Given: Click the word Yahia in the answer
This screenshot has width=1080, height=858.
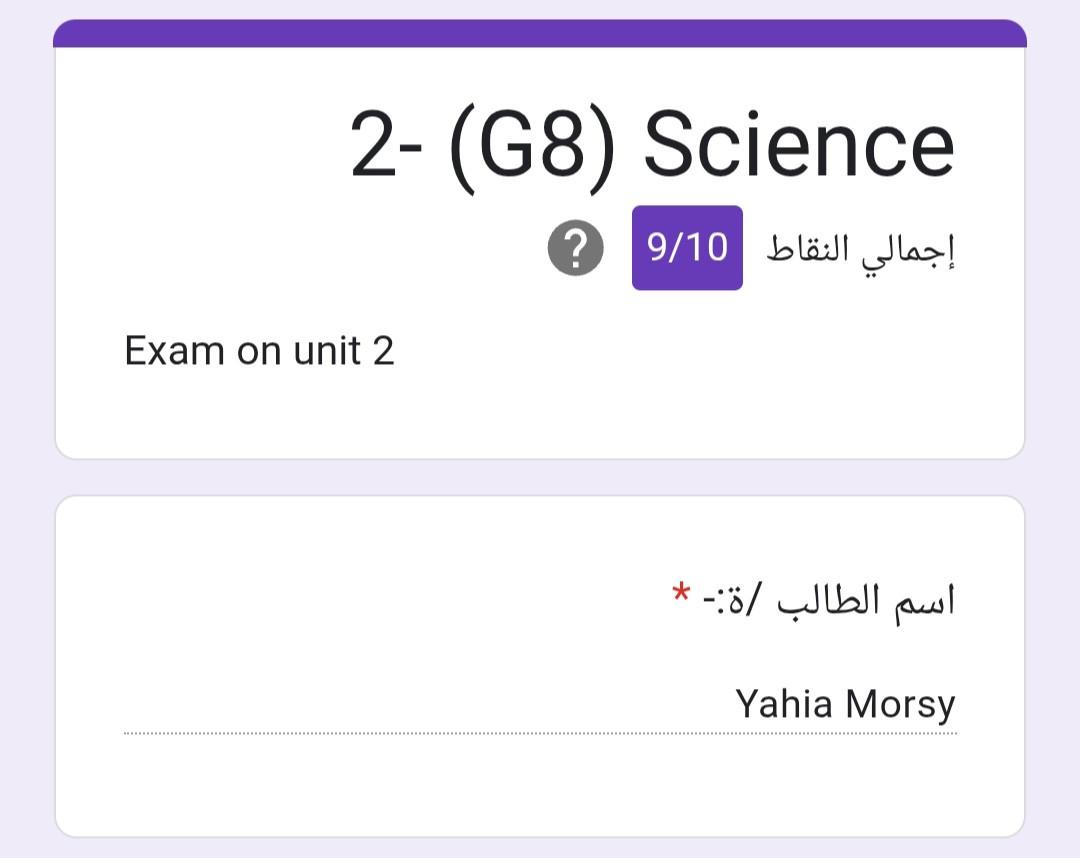Looking at the screenshot, I should (783, 704).
